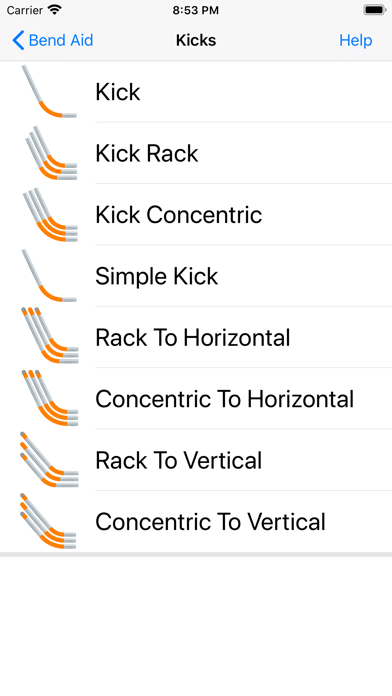
Task: Select Rack To Vertical row label
Action: (x=178, y=460)
